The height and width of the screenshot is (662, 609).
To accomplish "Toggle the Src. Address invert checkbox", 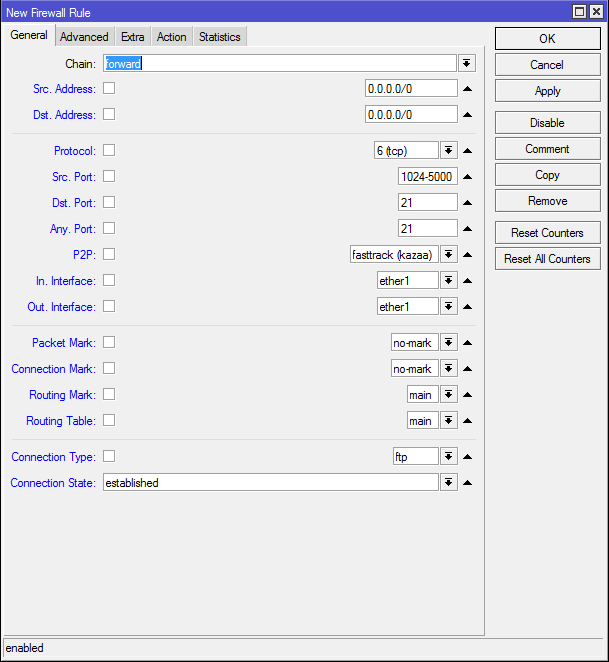I will (109, 88).
